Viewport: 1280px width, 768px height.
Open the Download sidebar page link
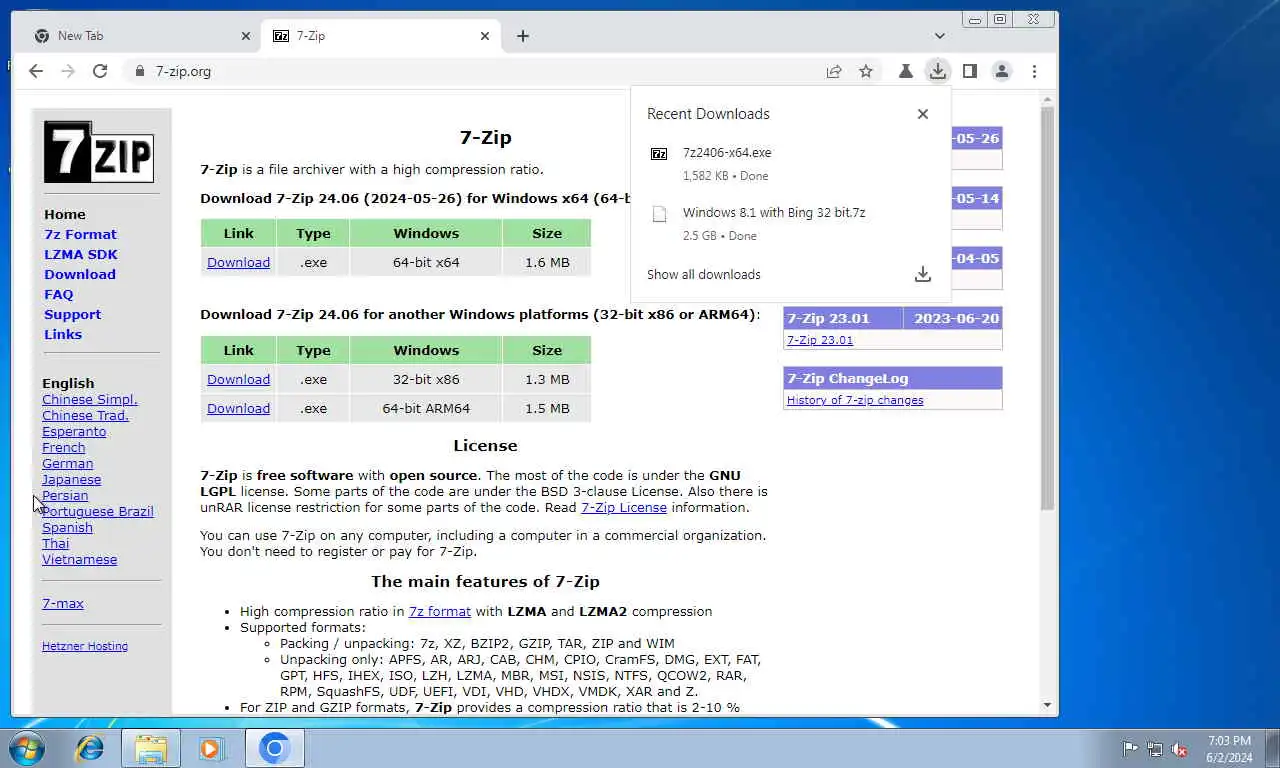coord(80,275)
